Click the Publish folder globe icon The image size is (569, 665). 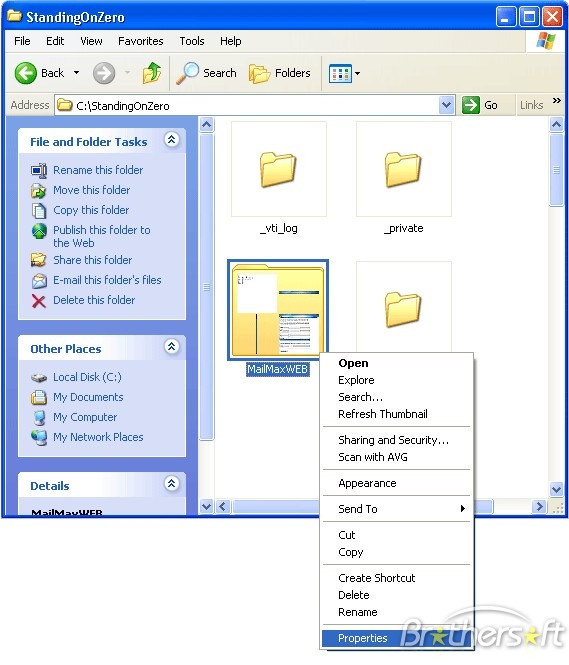pyautogui.click(x=39, y=231)
